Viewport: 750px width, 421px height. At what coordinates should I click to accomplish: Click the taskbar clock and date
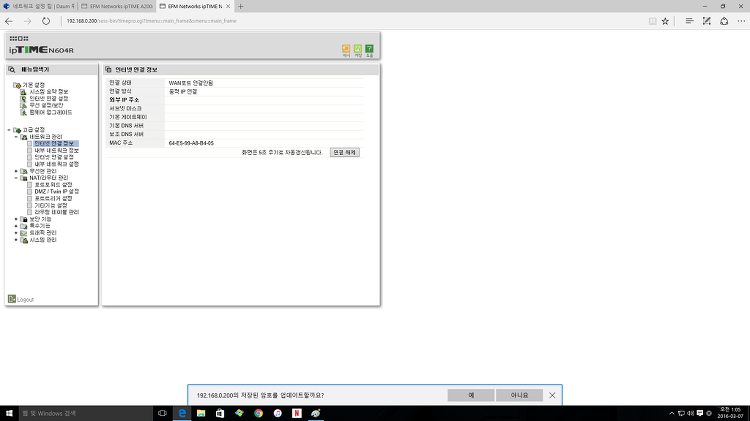[730, 413]
